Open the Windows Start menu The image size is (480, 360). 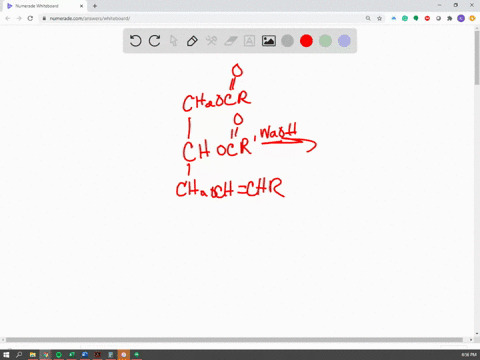[x=6, y=355]
